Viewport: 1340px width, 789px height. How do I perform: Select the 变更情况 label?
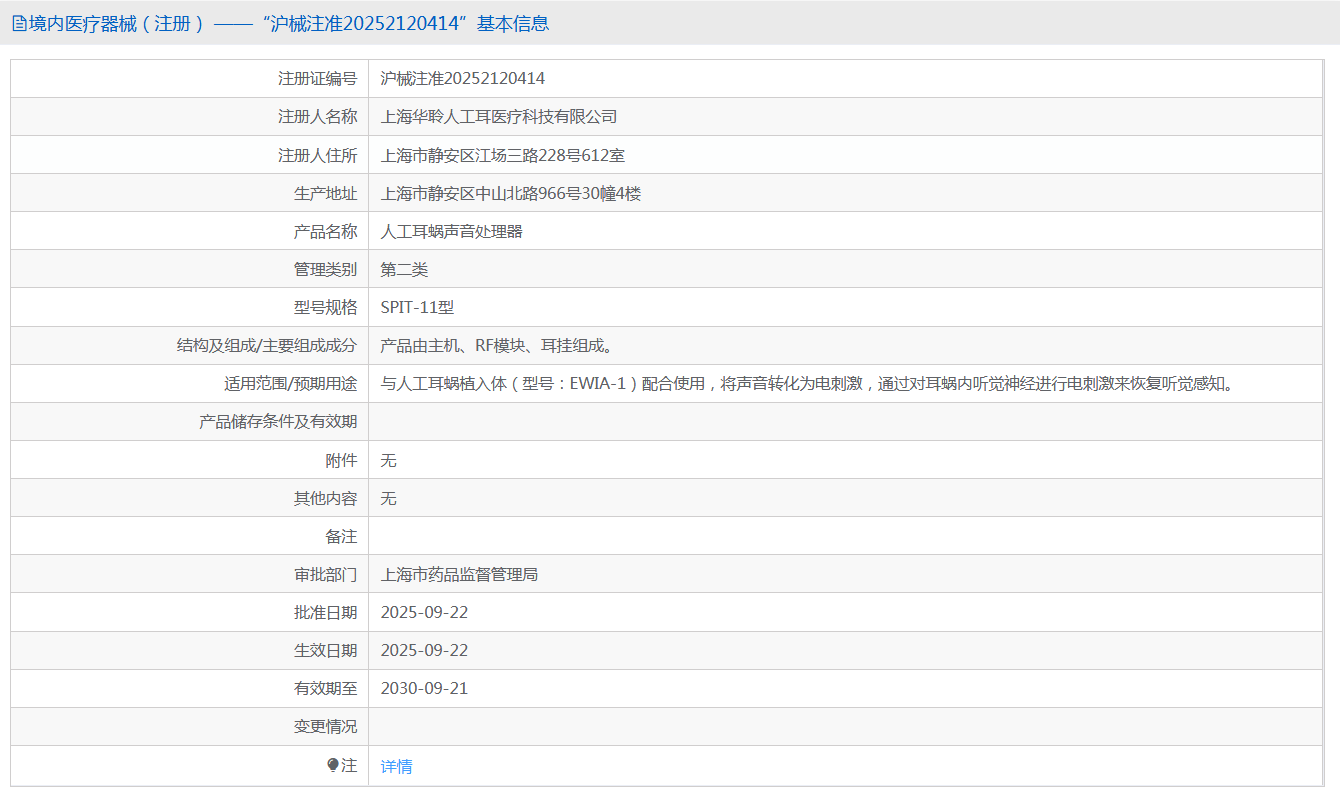coord(325,726)
